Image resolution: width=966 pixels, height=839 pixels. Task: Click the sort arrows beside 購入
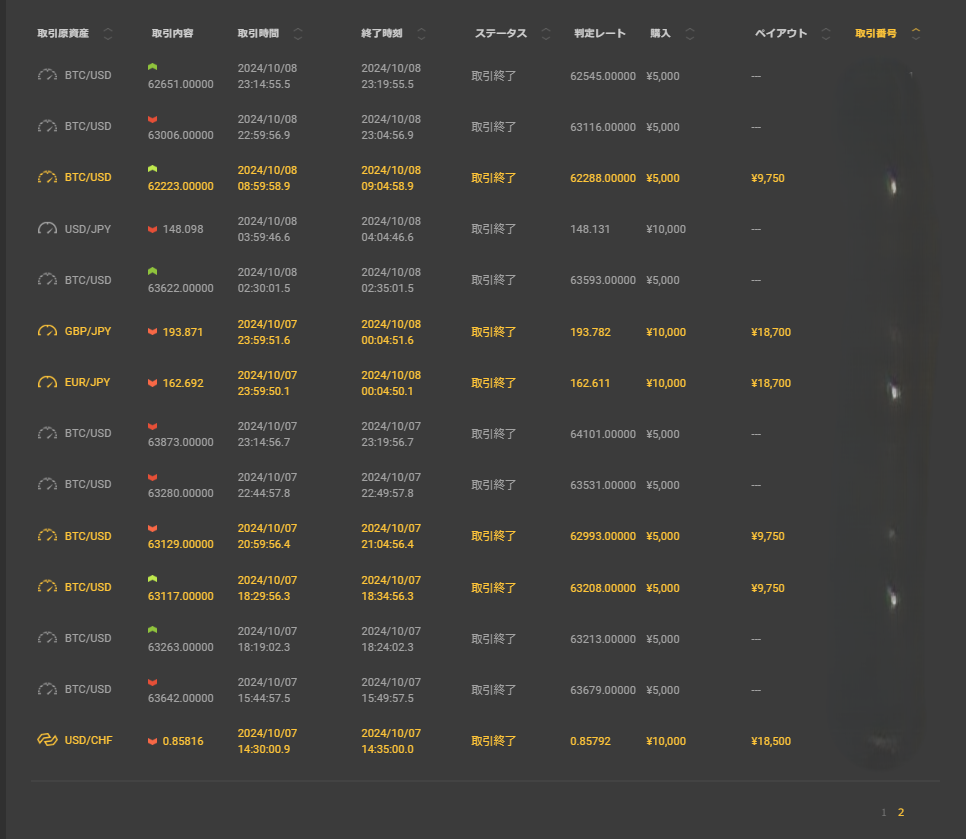tap(689, 34)
